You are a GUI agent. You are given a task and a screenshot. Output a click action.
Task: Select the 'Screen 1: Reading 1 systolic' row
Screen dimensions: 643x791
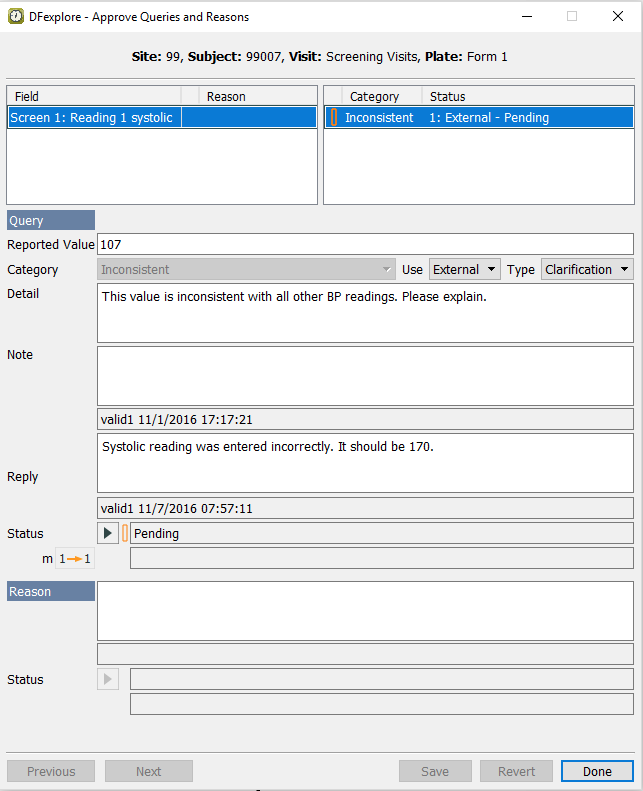tap(92, 118)
